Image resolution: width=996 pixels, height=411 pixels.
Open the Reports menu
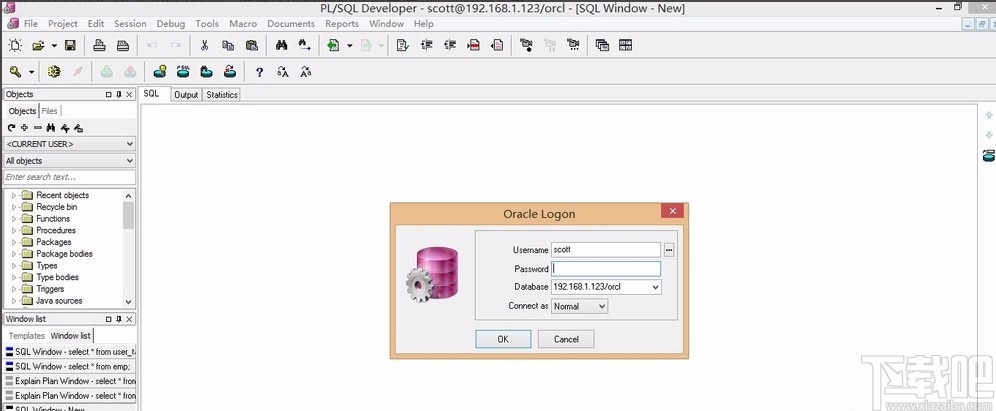click(342, 24)
